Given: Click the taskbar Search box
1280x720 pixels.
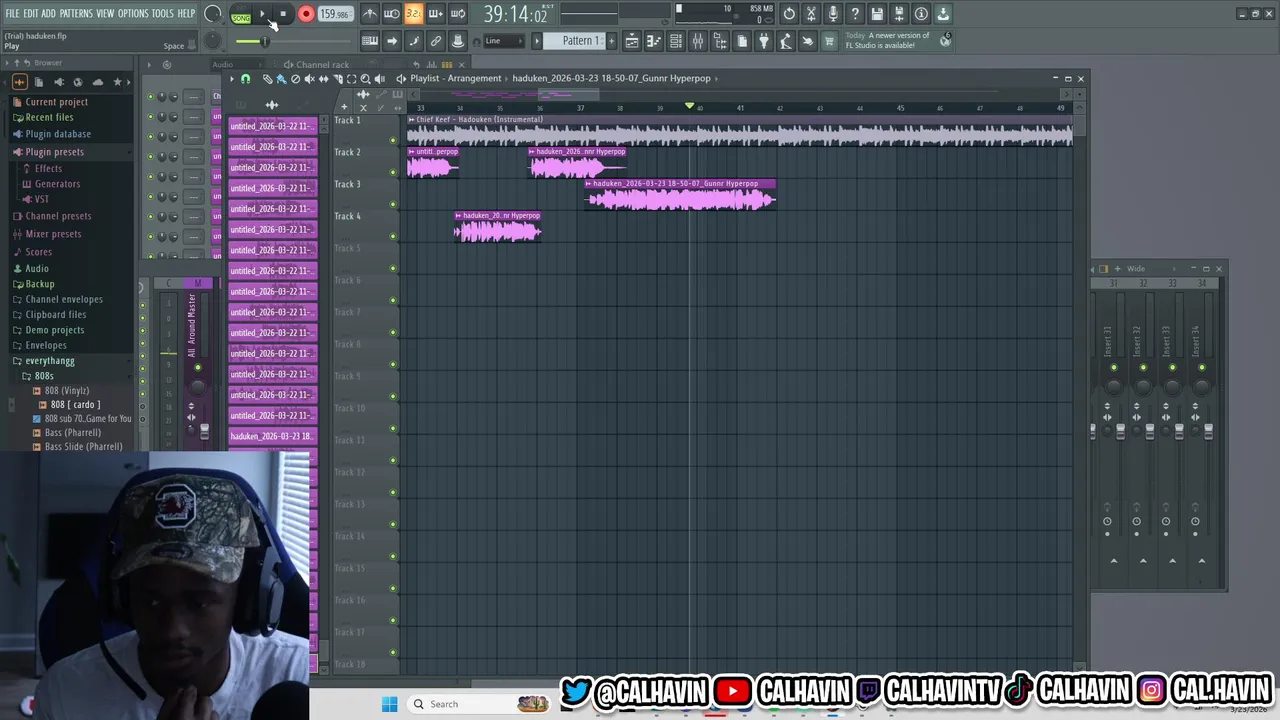Looking at the screenshot, I should 480,704.
